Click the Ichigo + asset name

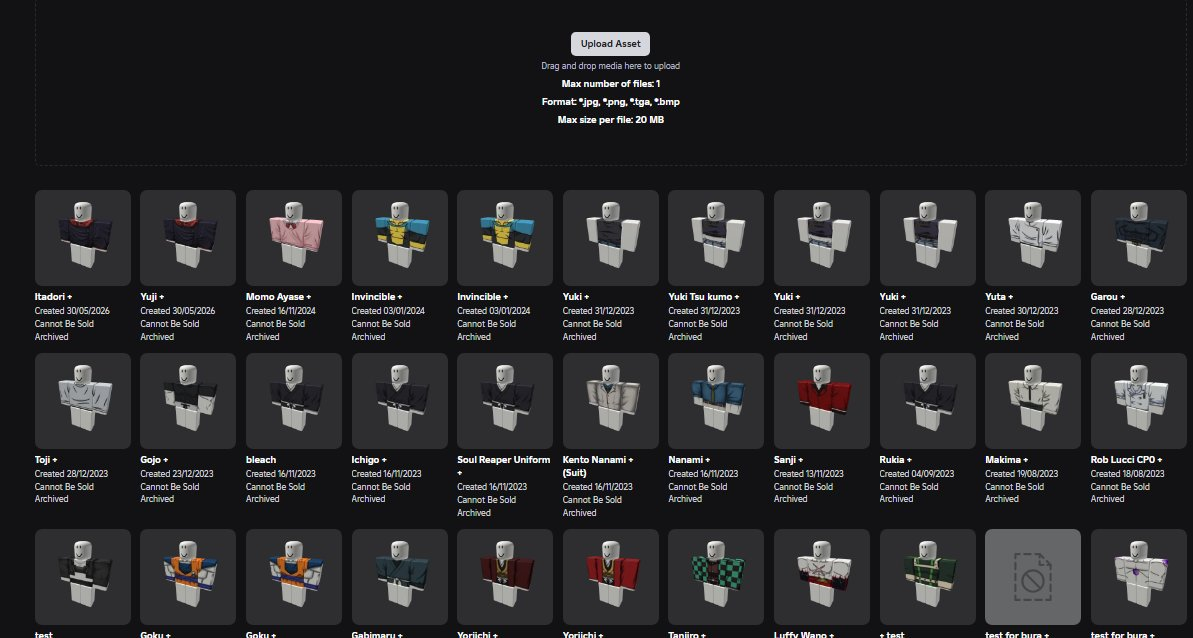(x=369, y=460)
